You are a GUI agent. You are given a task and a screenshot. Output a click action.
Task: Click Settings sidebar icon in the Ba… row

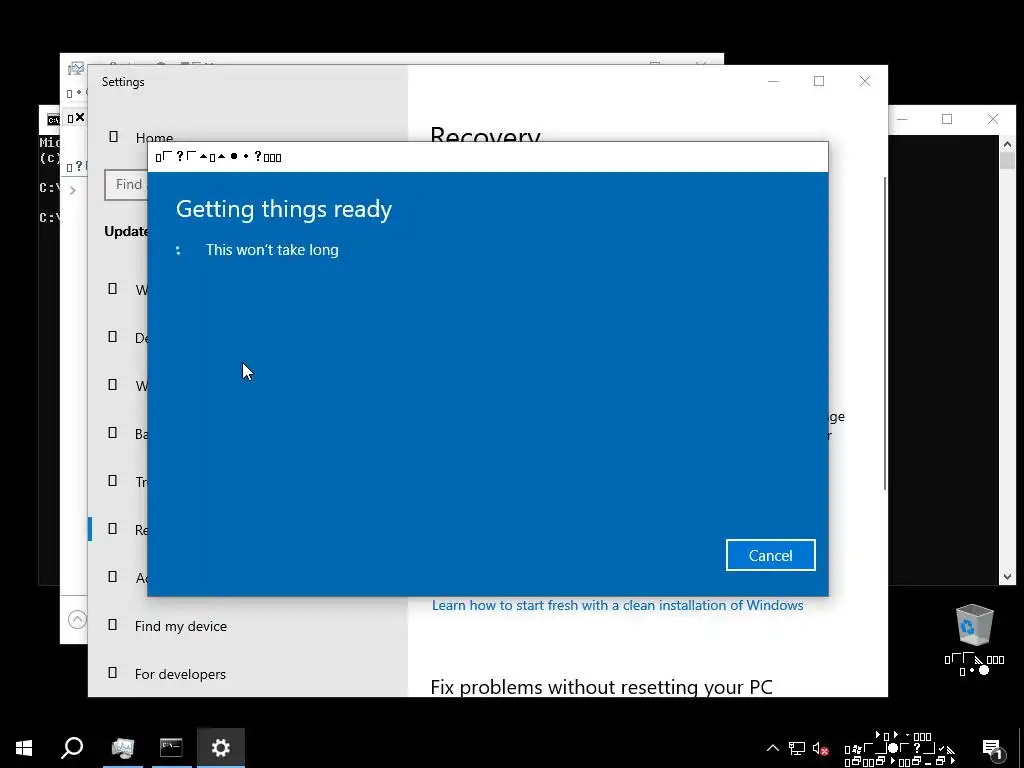(112, 432)
